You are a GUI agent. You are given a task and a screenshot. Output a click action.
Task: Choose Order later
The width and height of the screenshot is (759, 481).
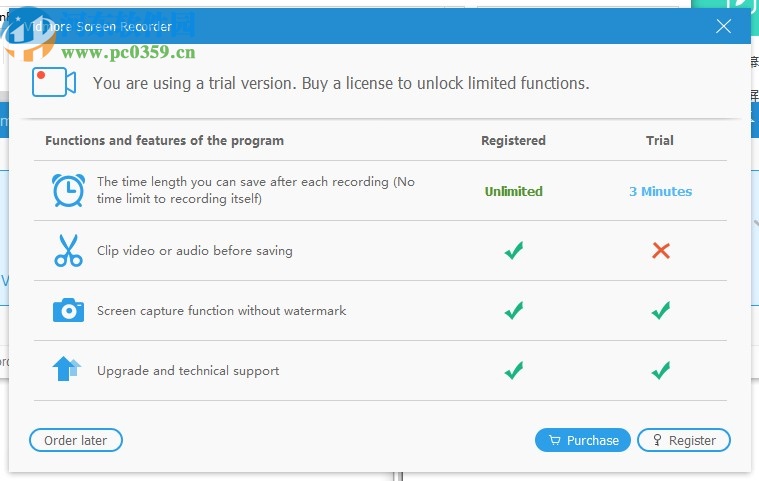tap(76, 440)
